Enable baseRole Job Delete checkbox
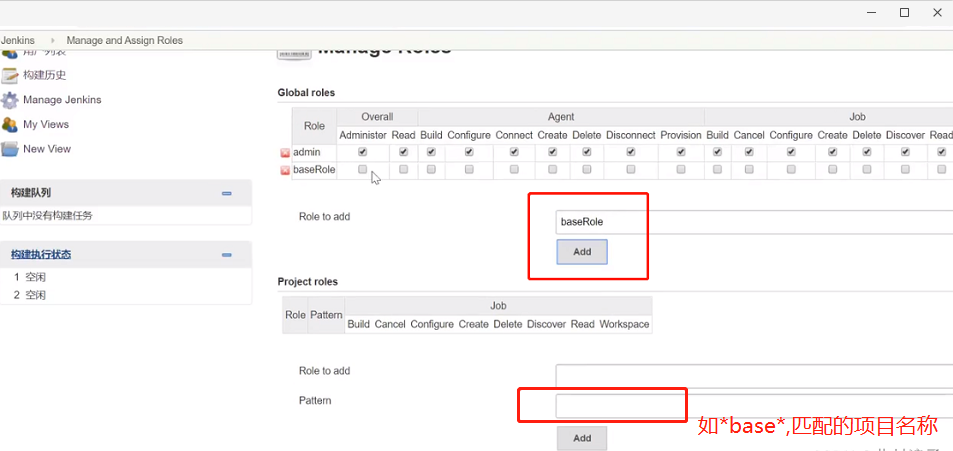 (x=867, y=170)
